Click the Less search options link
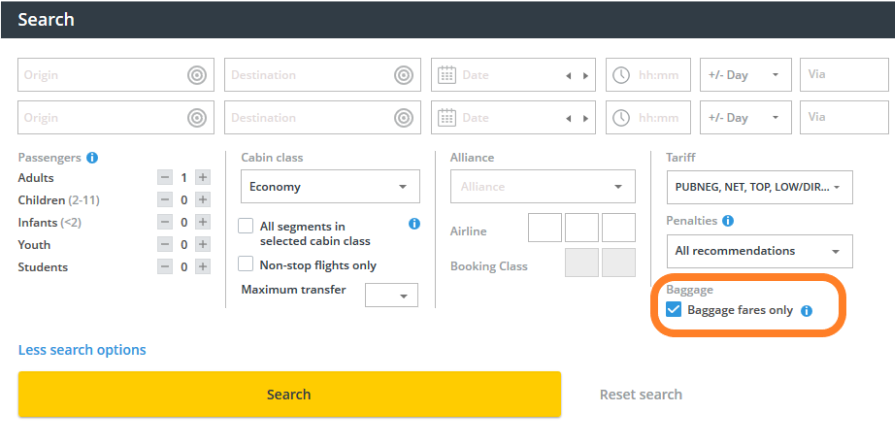 (x=82, y=350)
